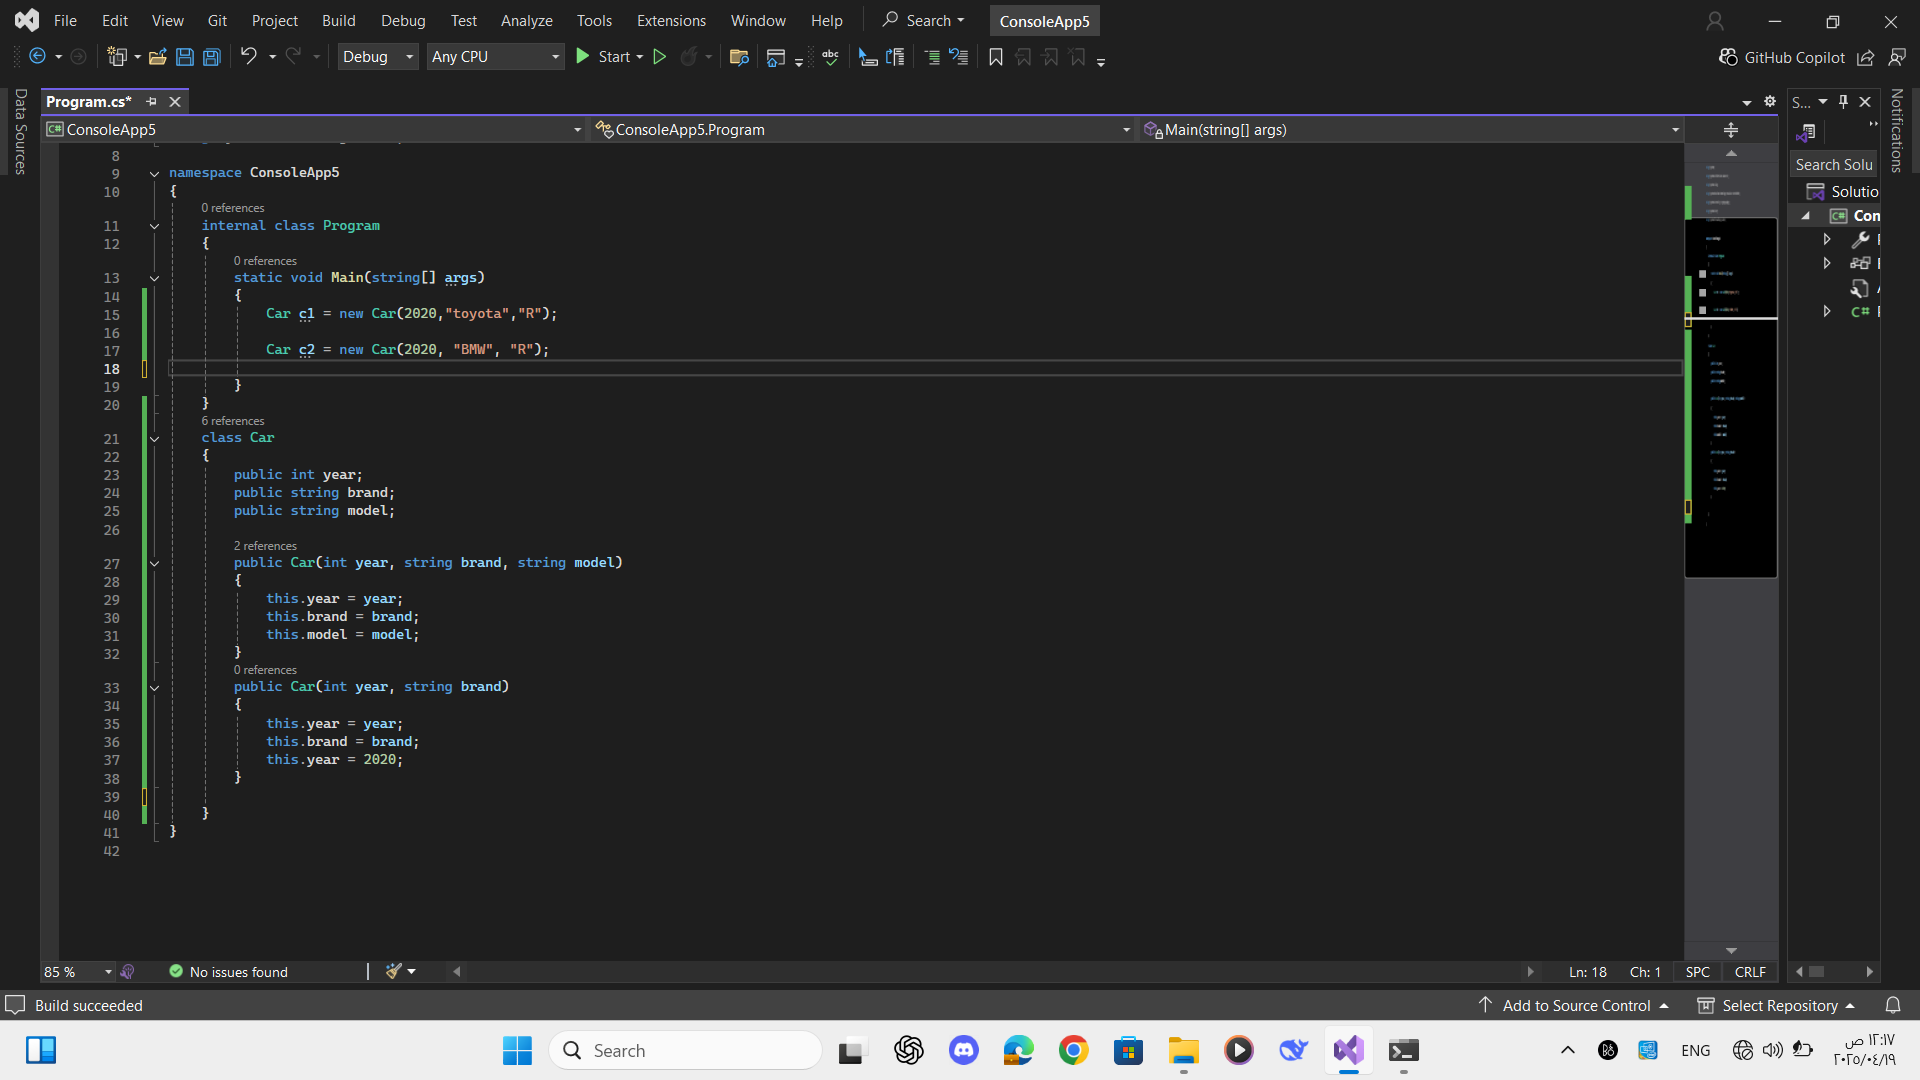Click the Solution Explorer switch views icon
Screen dimensions: 1920x1080
click(x=1806, y=132)
